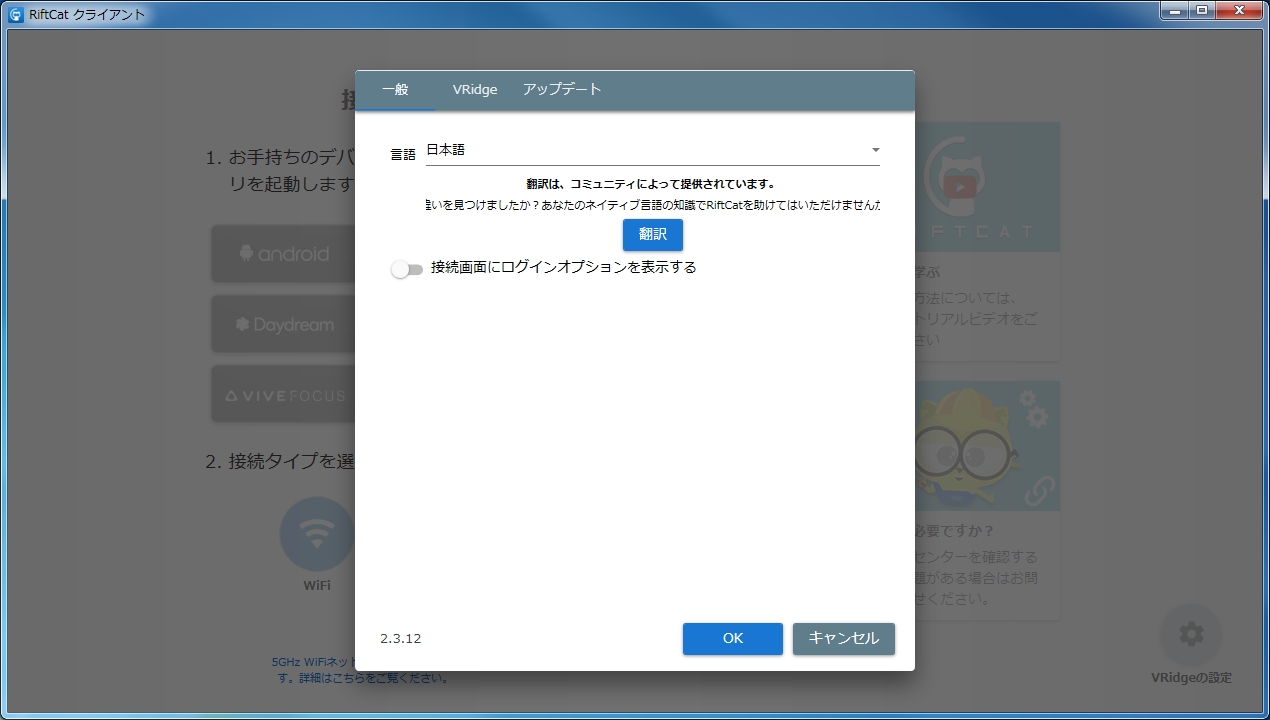1270x720 pixels.
Task: Click the 言語 label
Action: (x=403, y=155)
